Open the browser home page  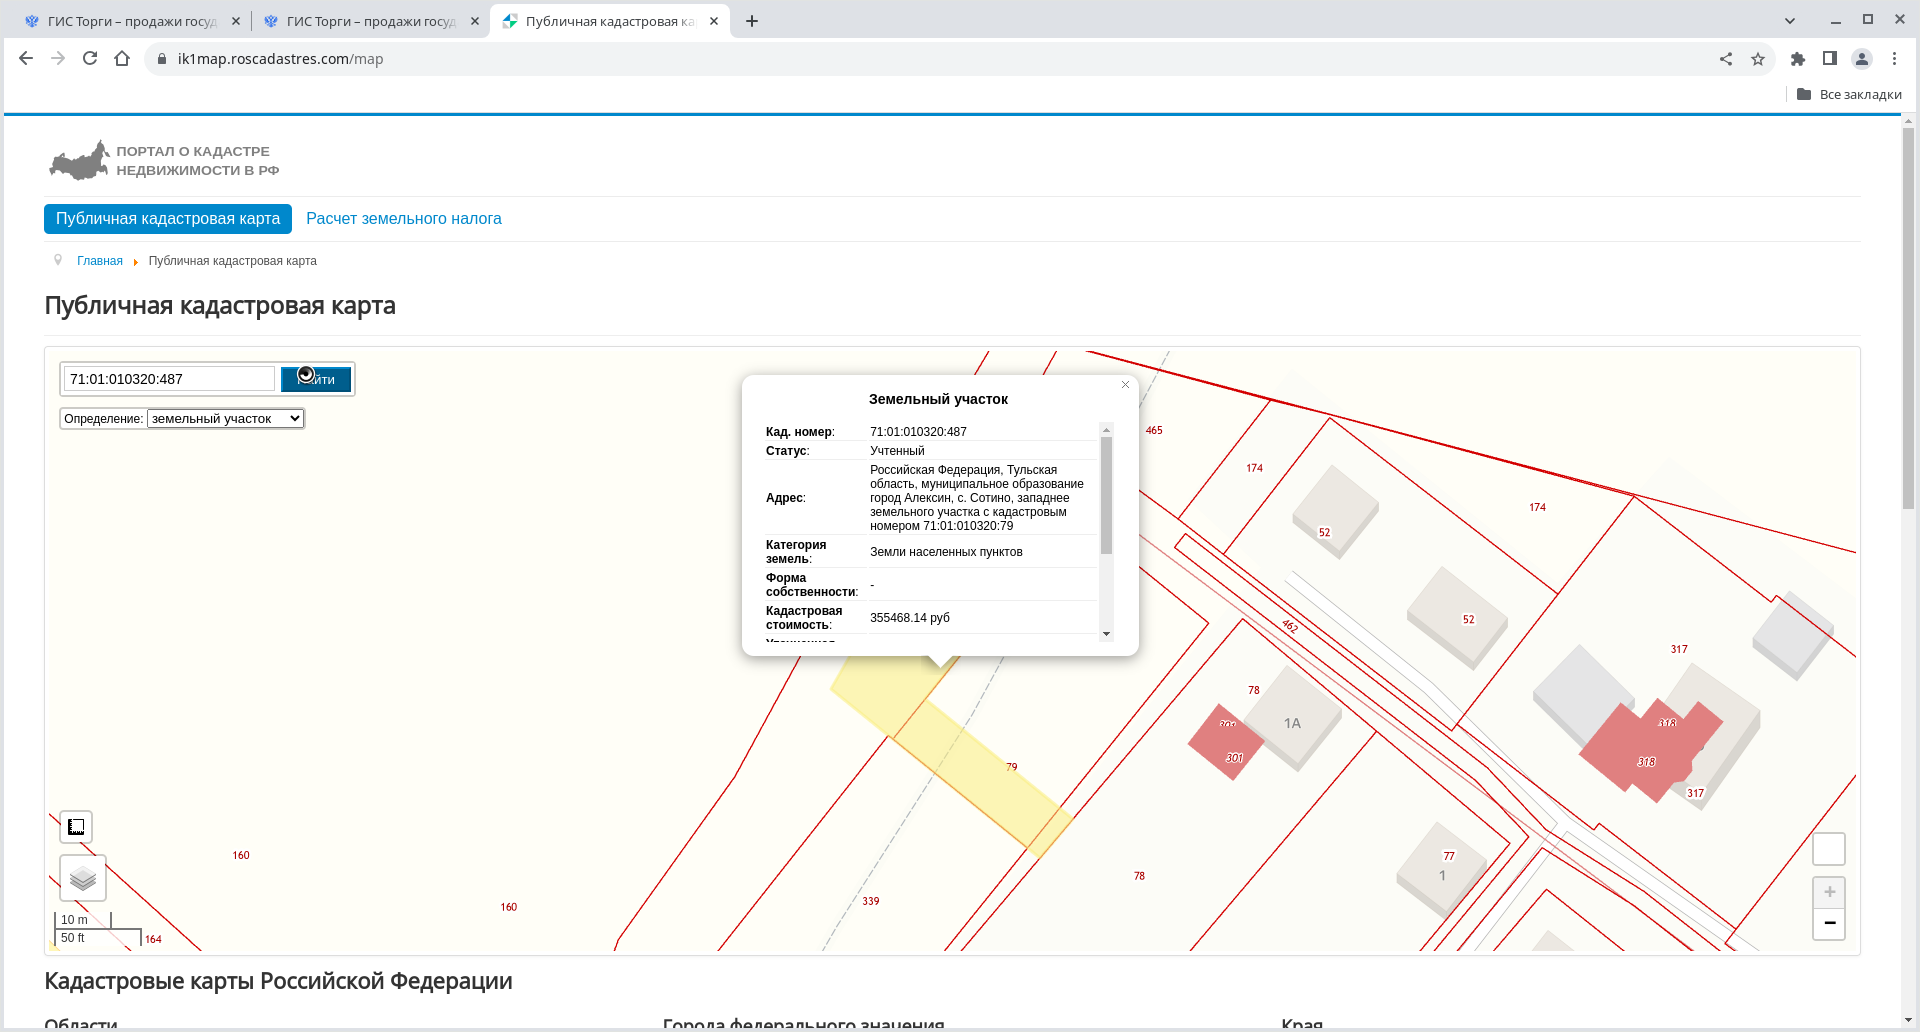[x=122, y=59]
